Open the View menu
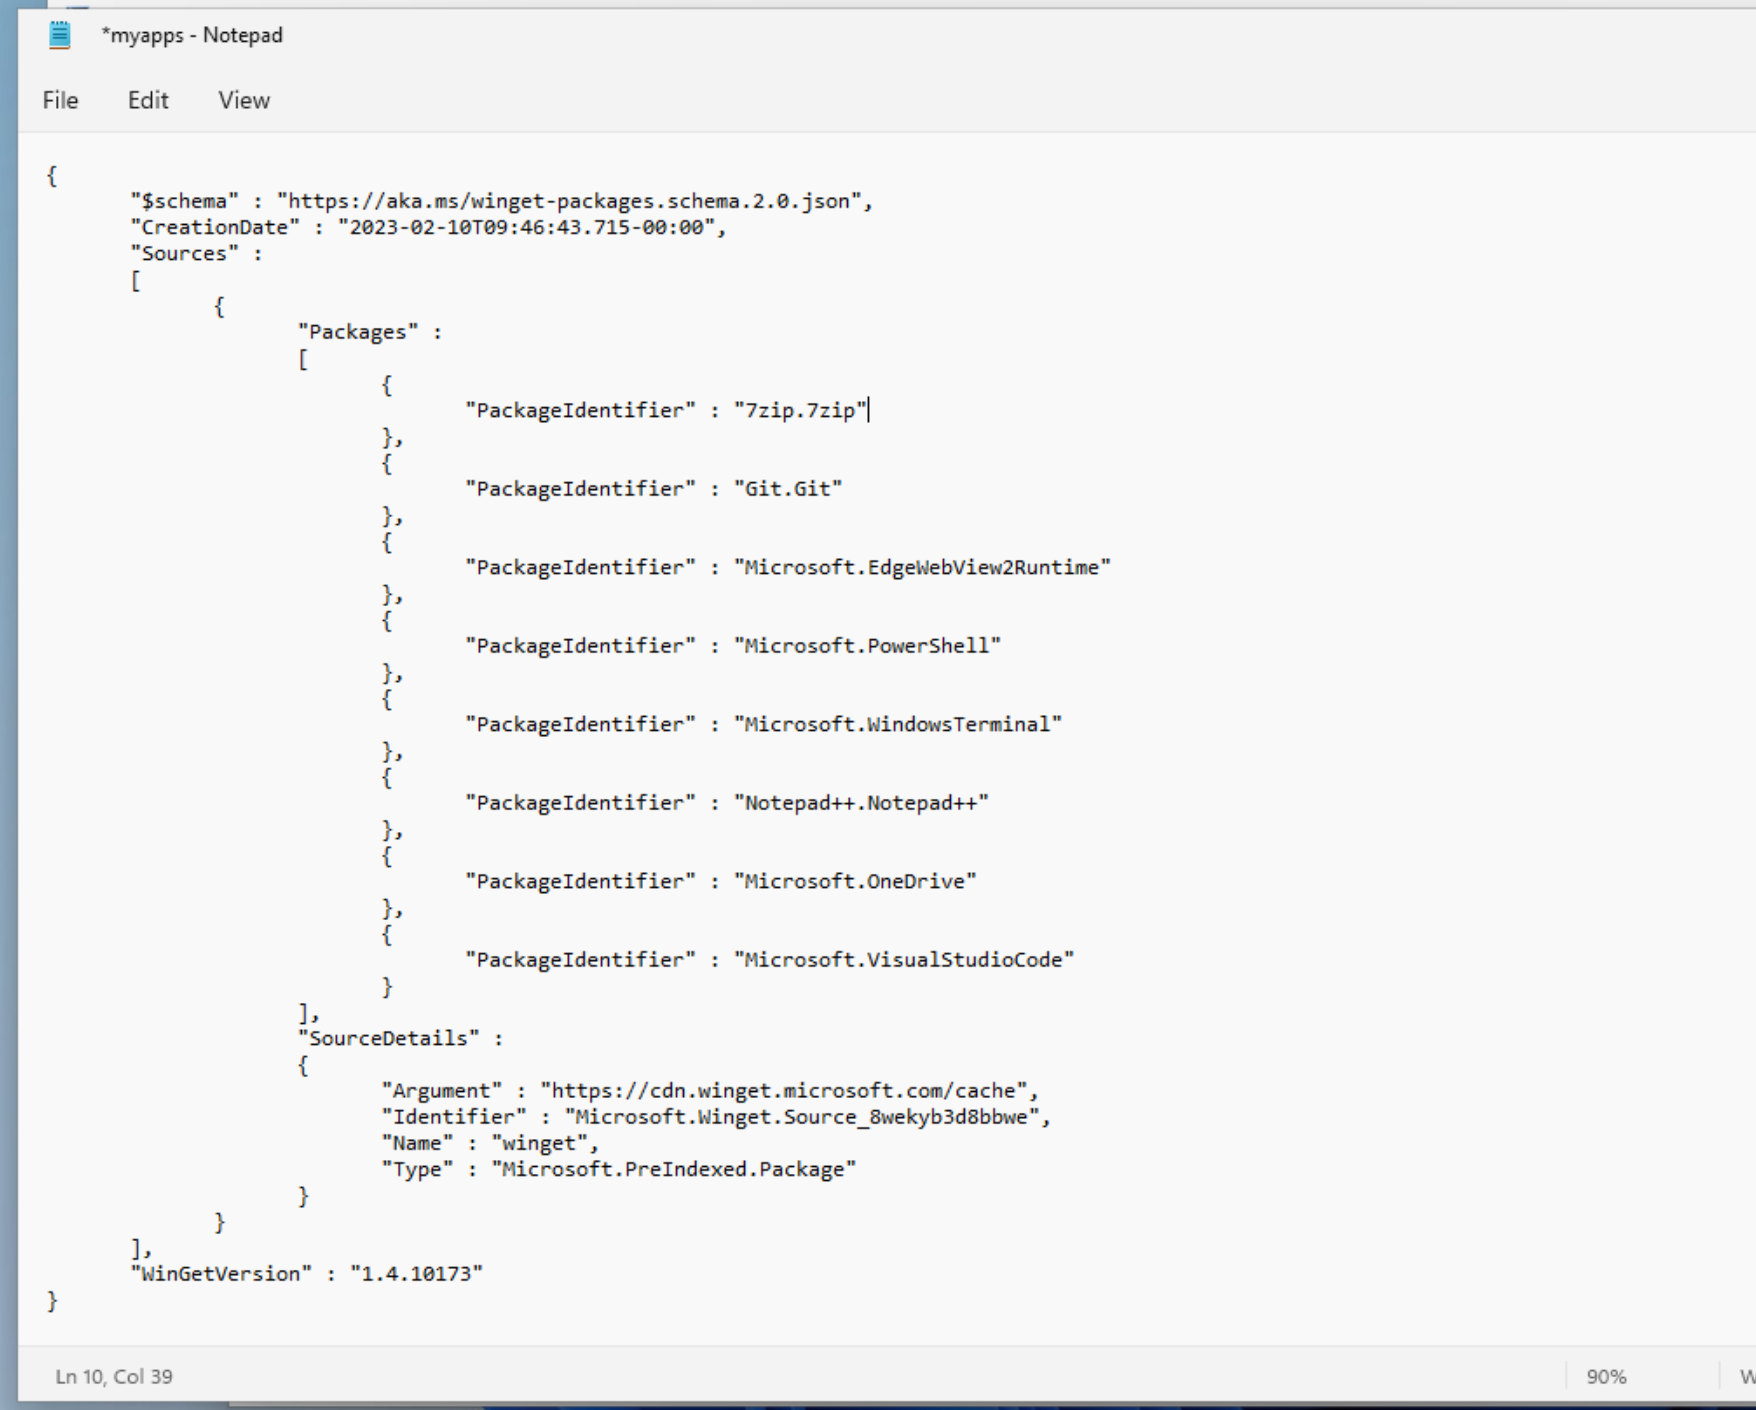The width and height of the screenshot is (1756, 1410). (x=244, y=100)
